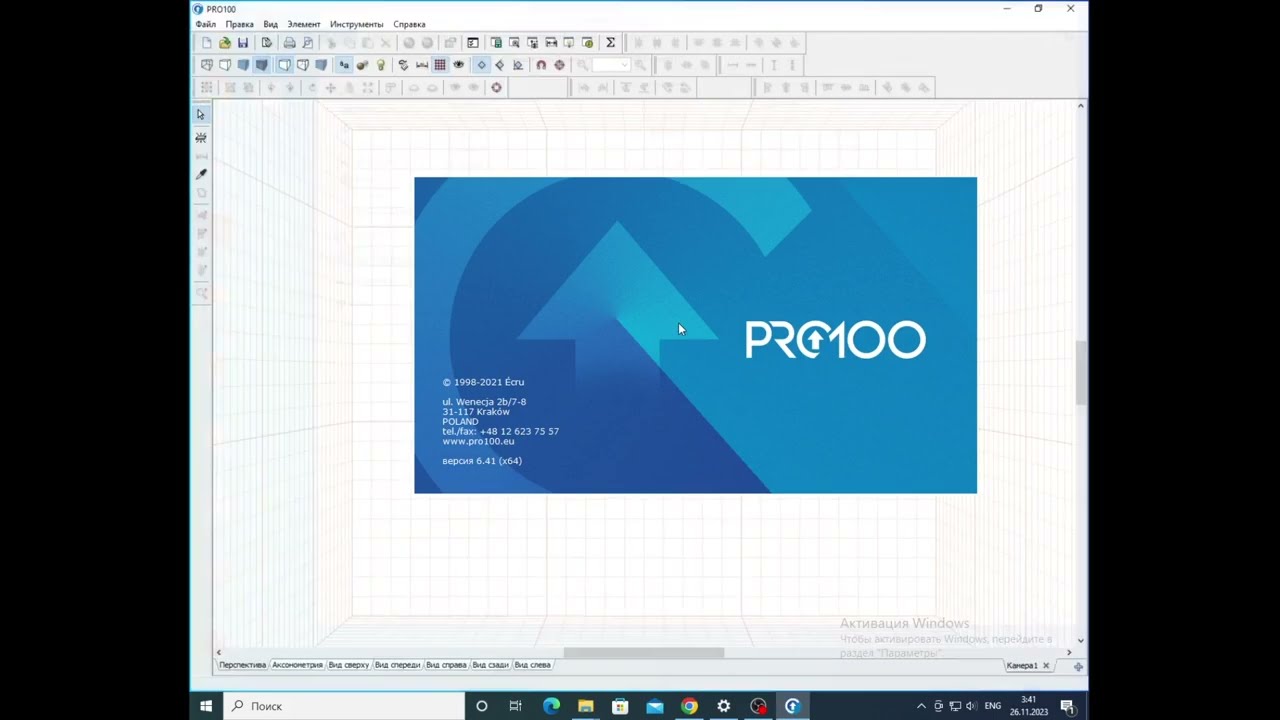Viewport: 1280px width, 720px height.
Task: Open the Справка menu
Action: (x=409, y=24)
